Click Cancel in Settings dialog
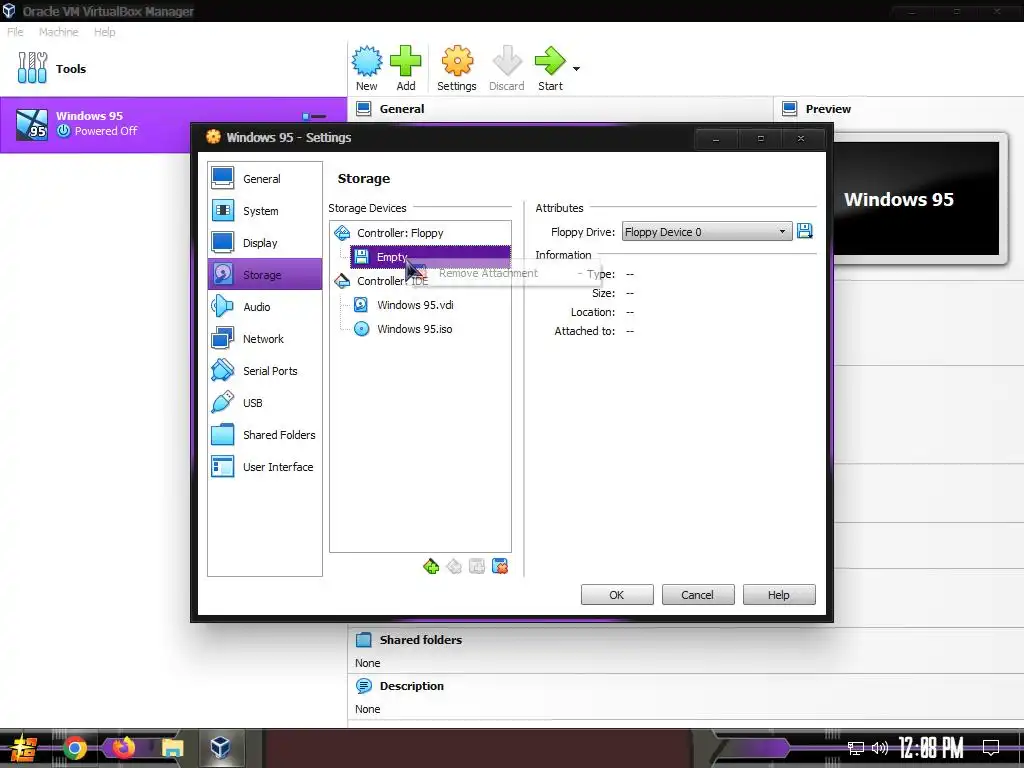The height and width of the screenshot is (768, 1024). coord(698,595)
